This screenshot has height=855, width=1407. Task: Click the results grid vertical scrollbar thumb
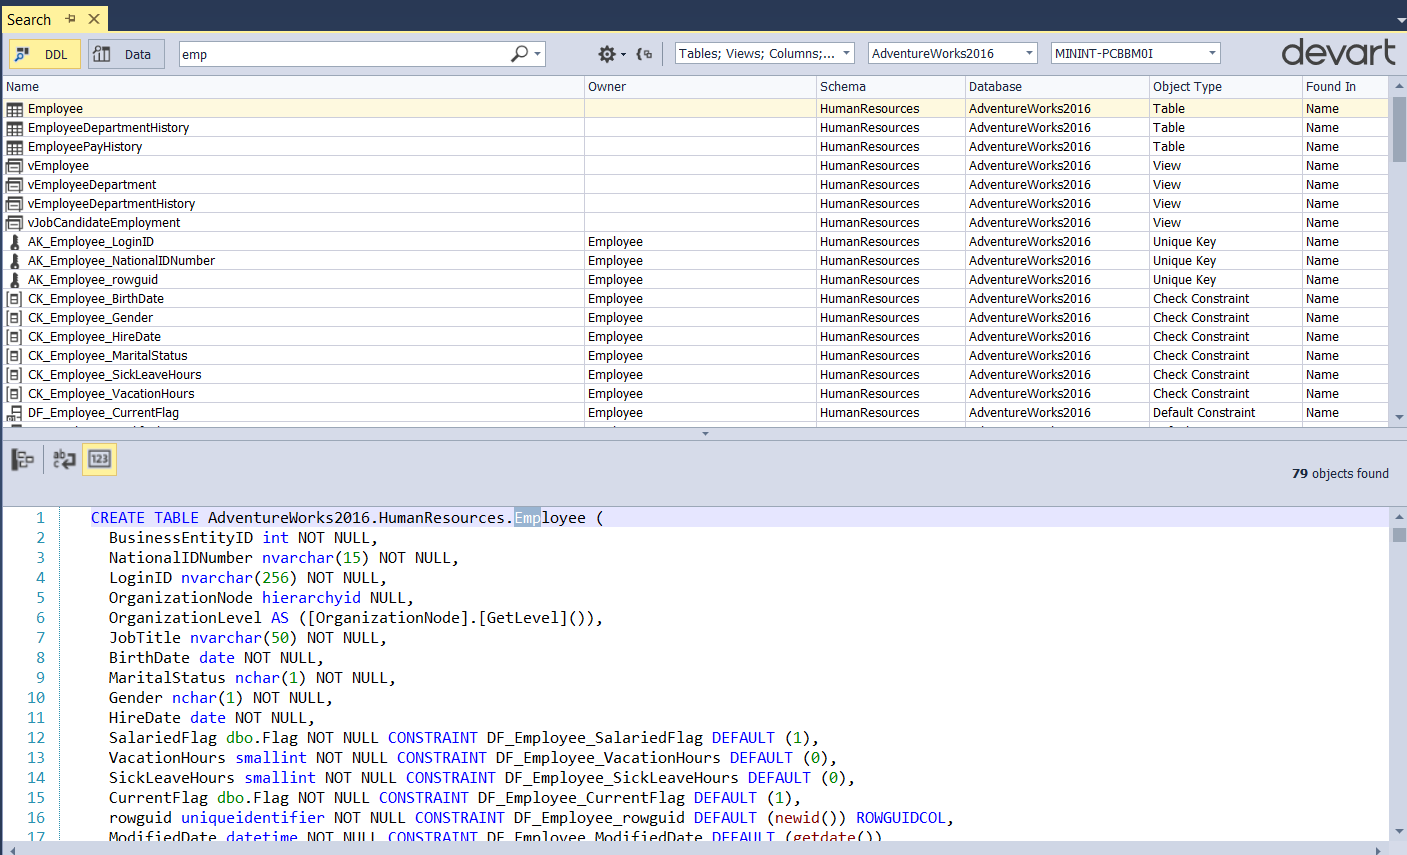[x=1399, y=130]
